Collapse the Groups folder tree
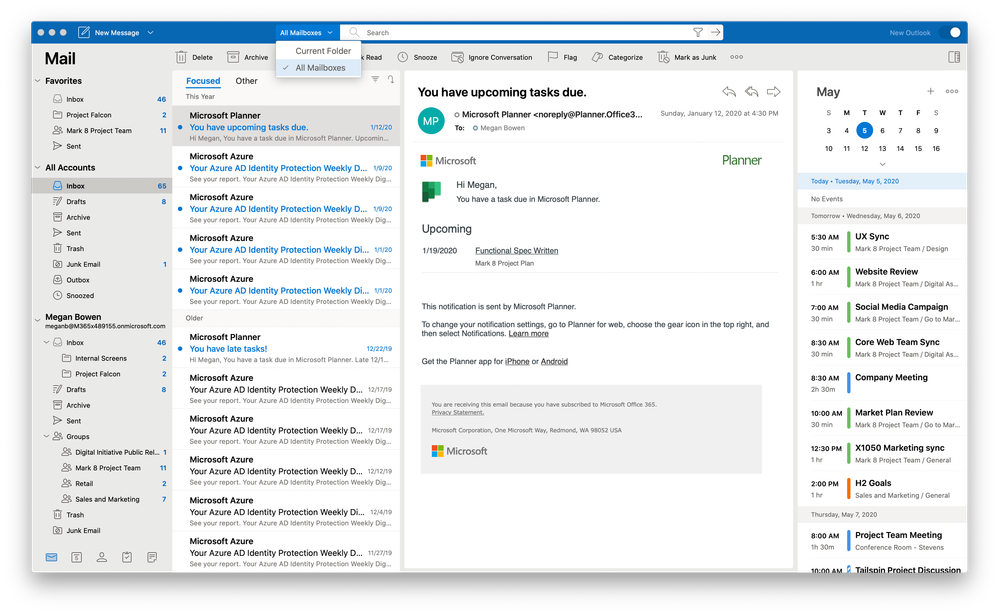 pos(47,436)
